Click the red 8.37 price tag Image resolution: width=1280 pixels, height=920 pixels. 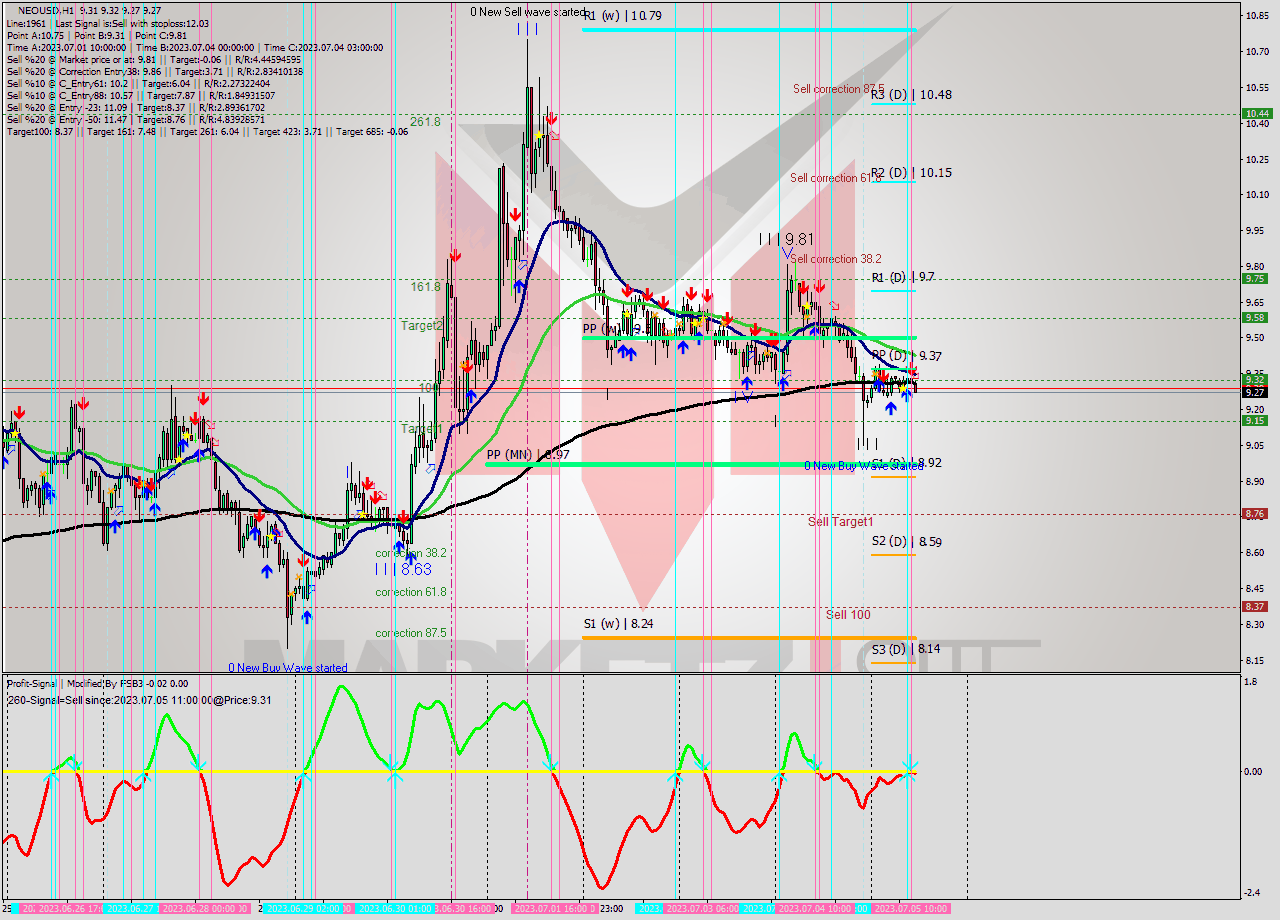(x=1255, y=607)
